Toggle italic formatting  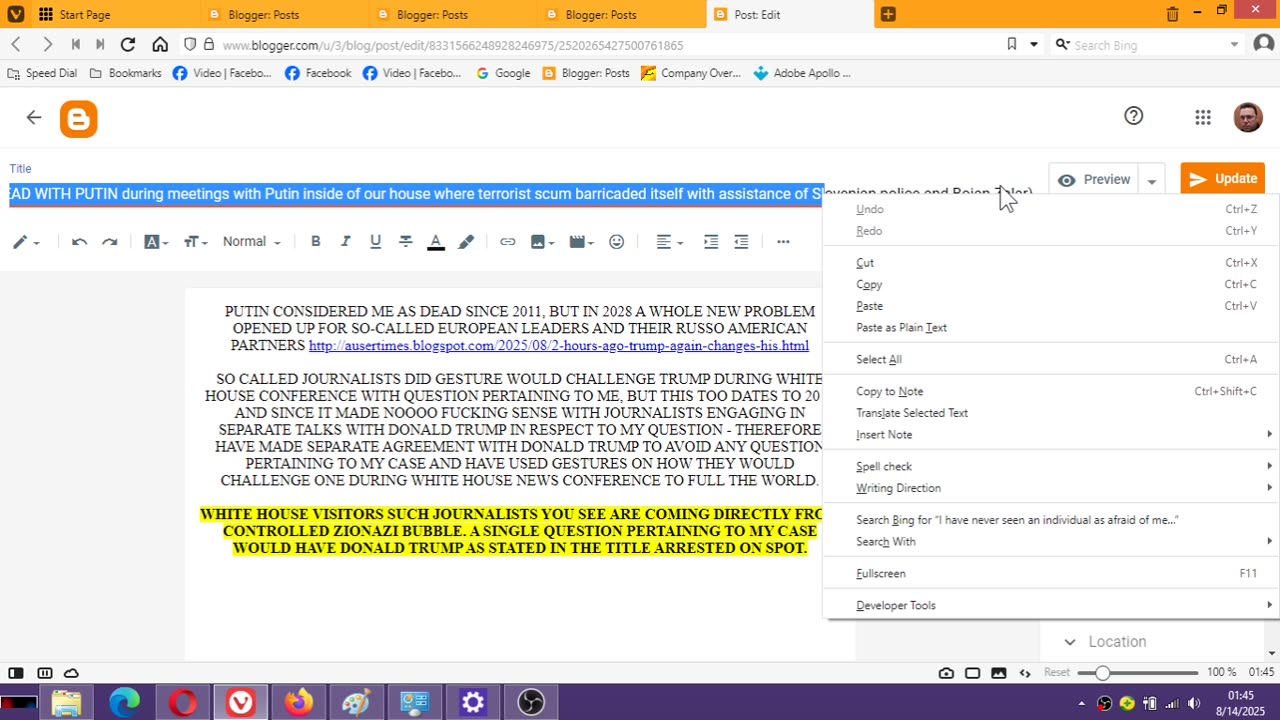pos(345,242)
